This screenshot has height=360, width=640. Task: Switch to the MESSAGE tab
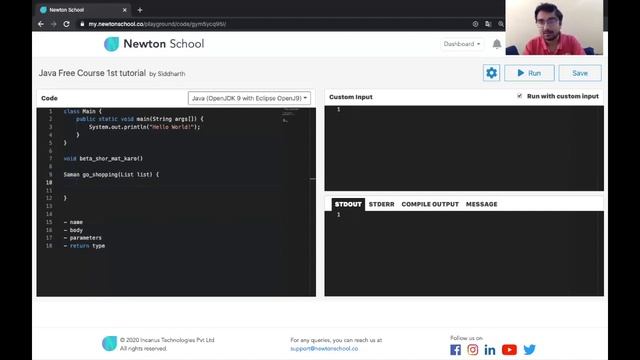click(481, 204)
